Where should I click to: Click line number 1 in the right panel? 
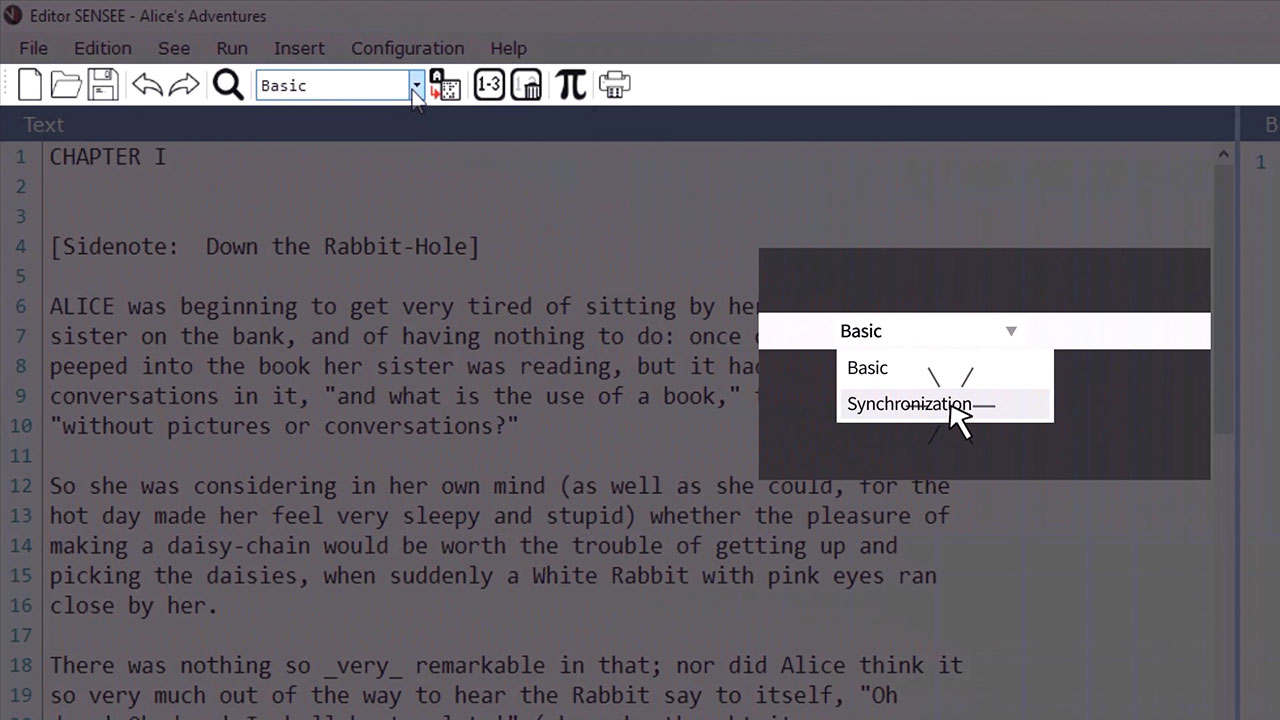point(1261,162)
